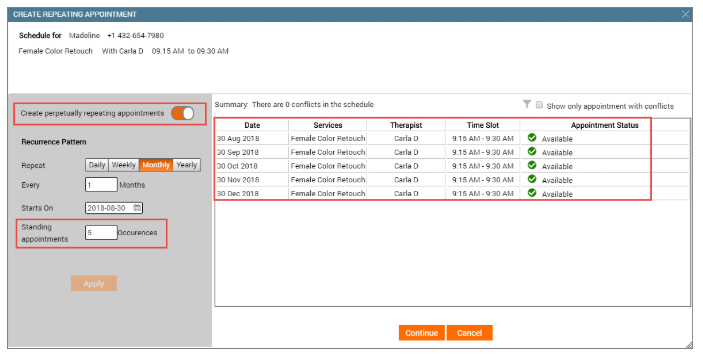
Task: Click Available status in 30 Nov row
Action: pyautogui.click(x=557, y=180)
